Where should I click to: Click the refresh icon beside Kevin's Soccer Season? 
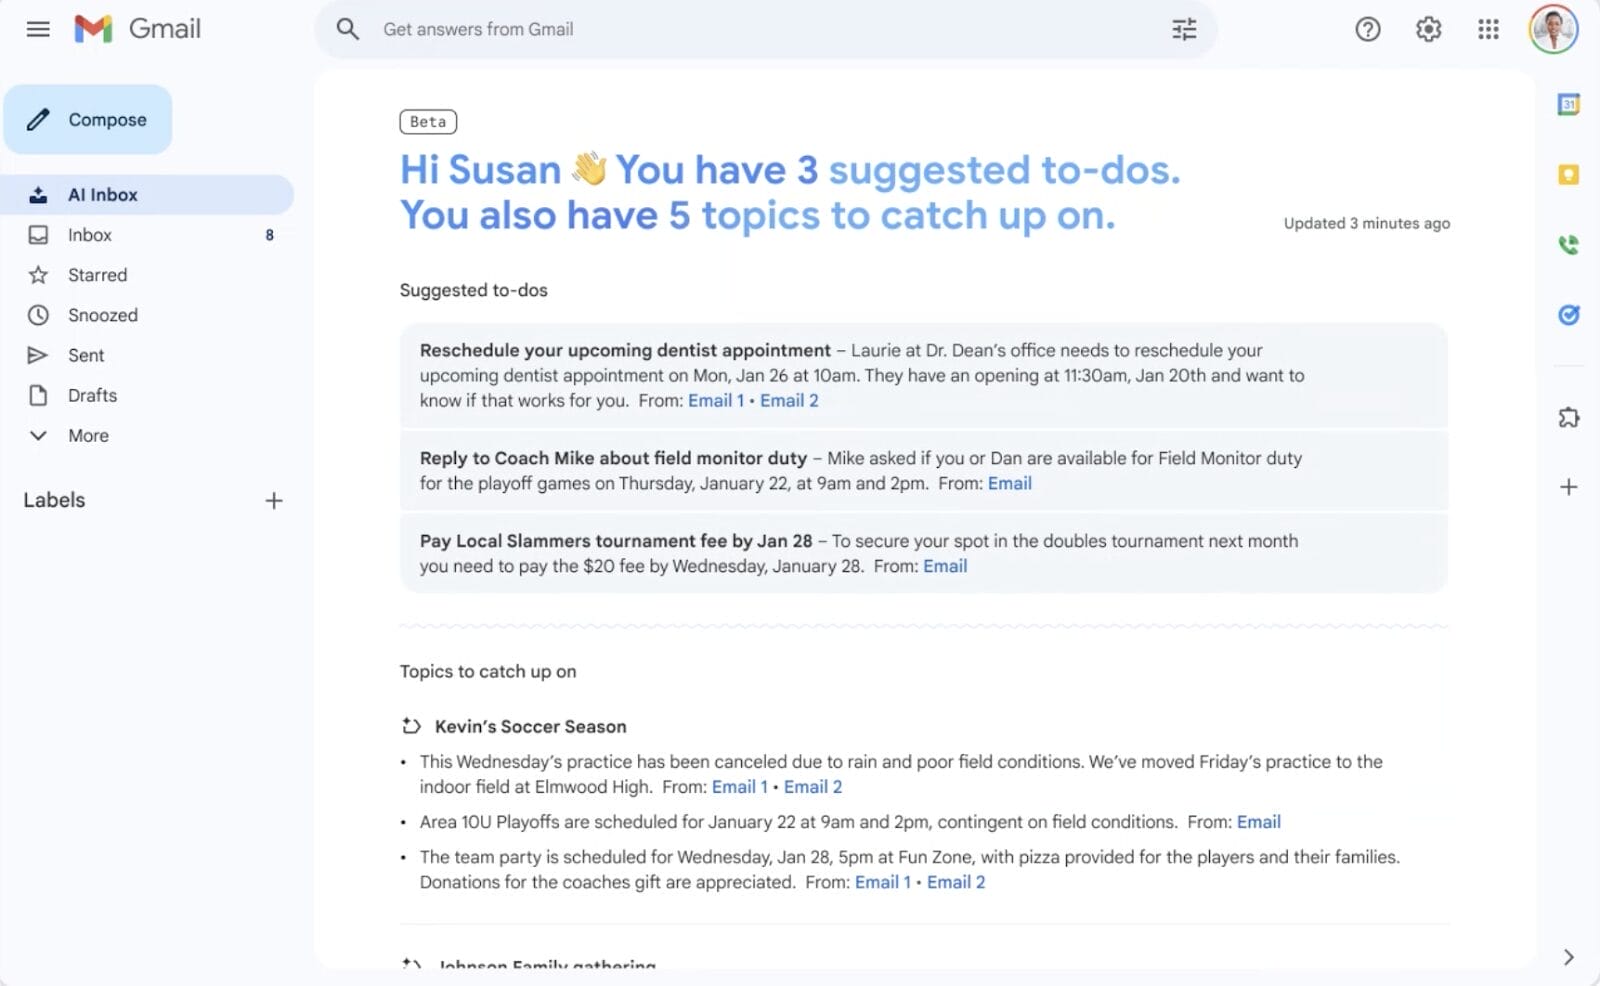pos(410,726)
